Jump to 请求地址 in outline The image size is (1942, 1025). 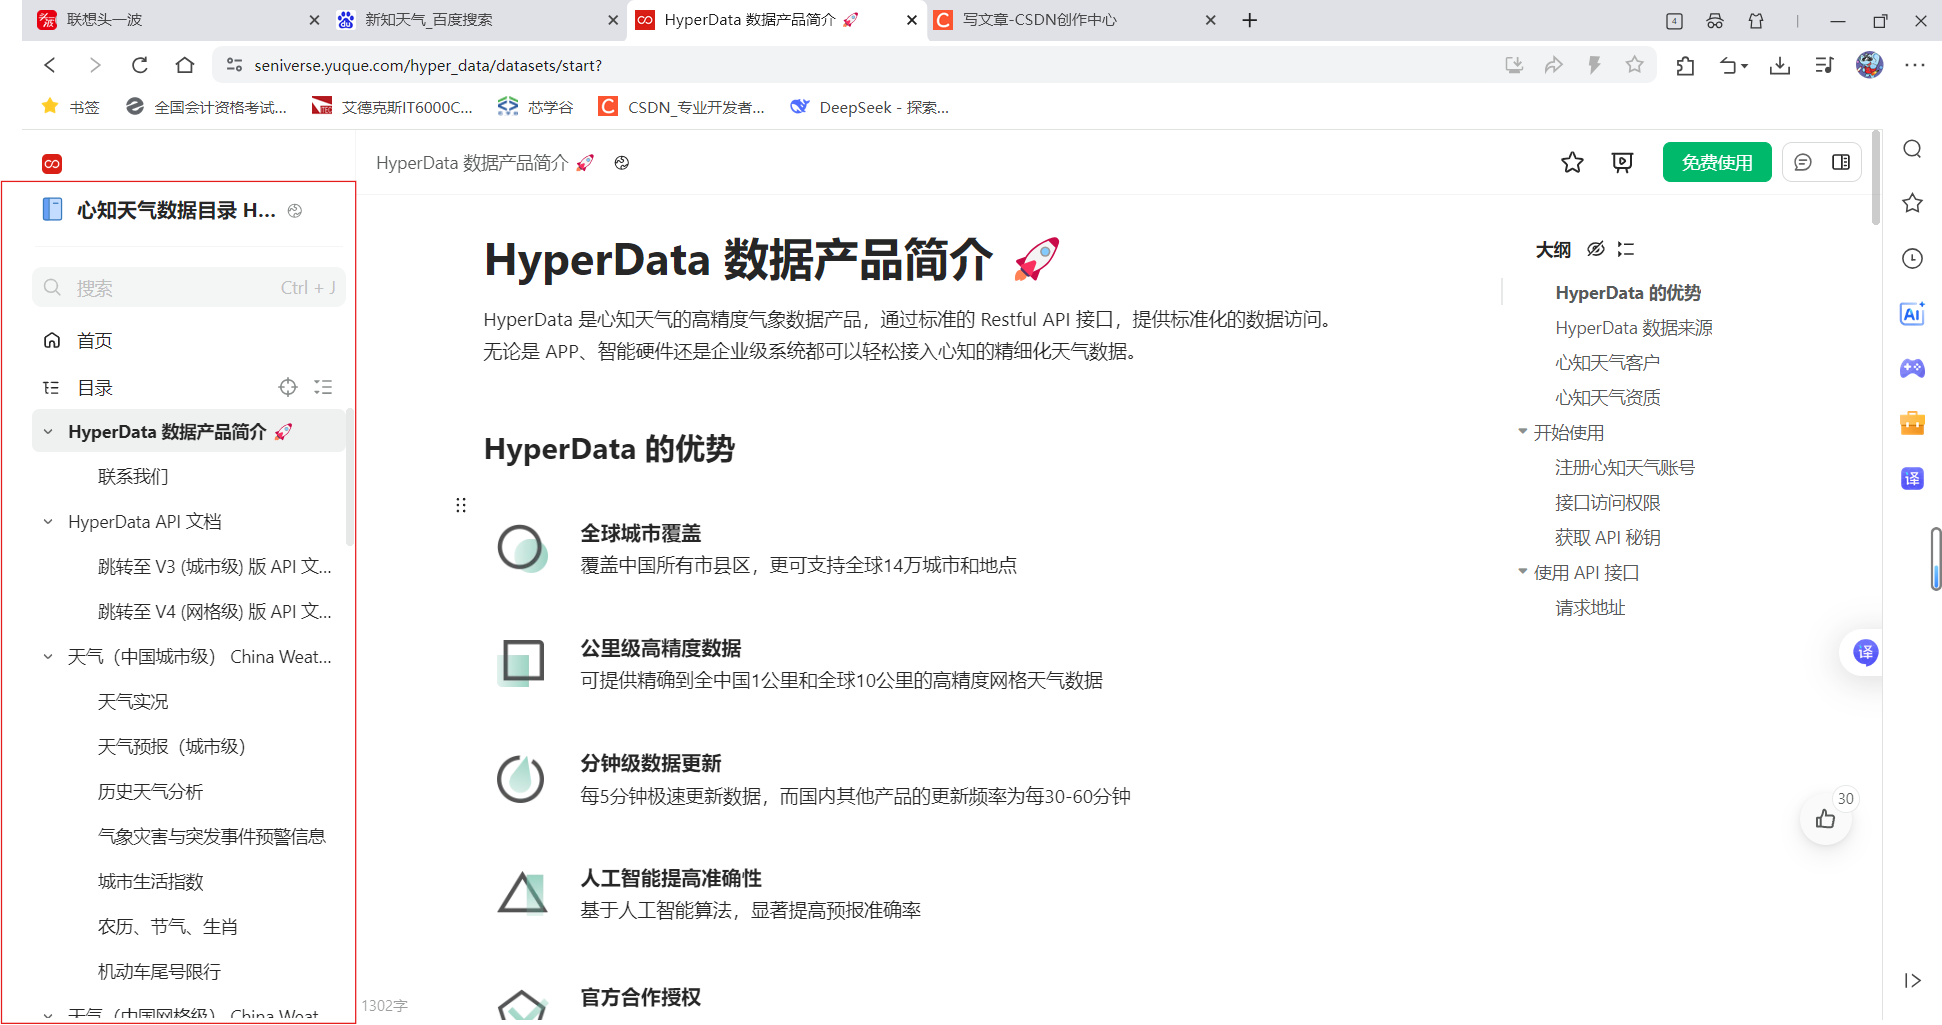[x=1590, y=608]
